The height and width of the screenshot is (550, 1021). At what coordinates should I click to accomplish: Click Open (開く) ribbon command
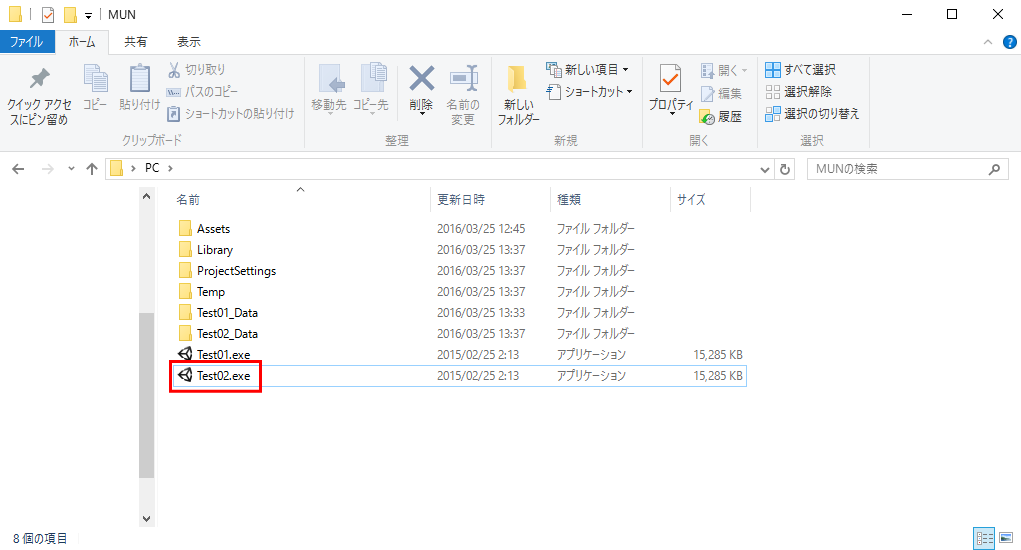pyautogui.click(x=723, y=70)
